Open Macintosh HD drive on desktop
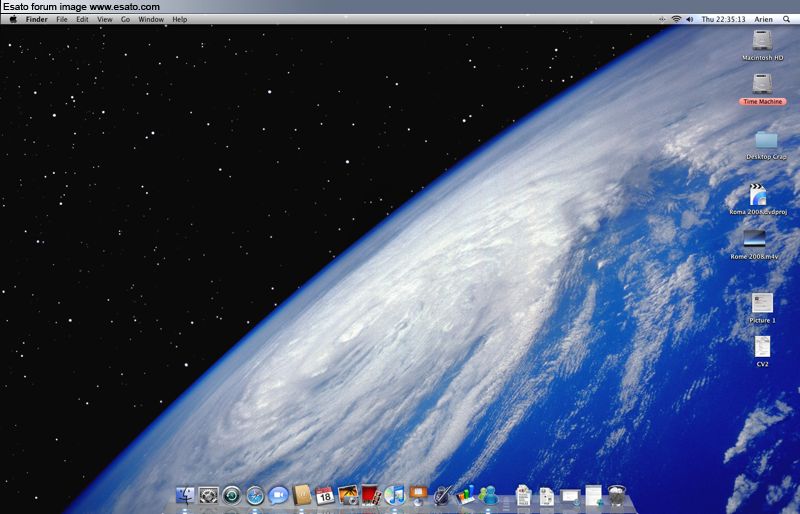This screenshot has width=800, height=514. (762, 45)
